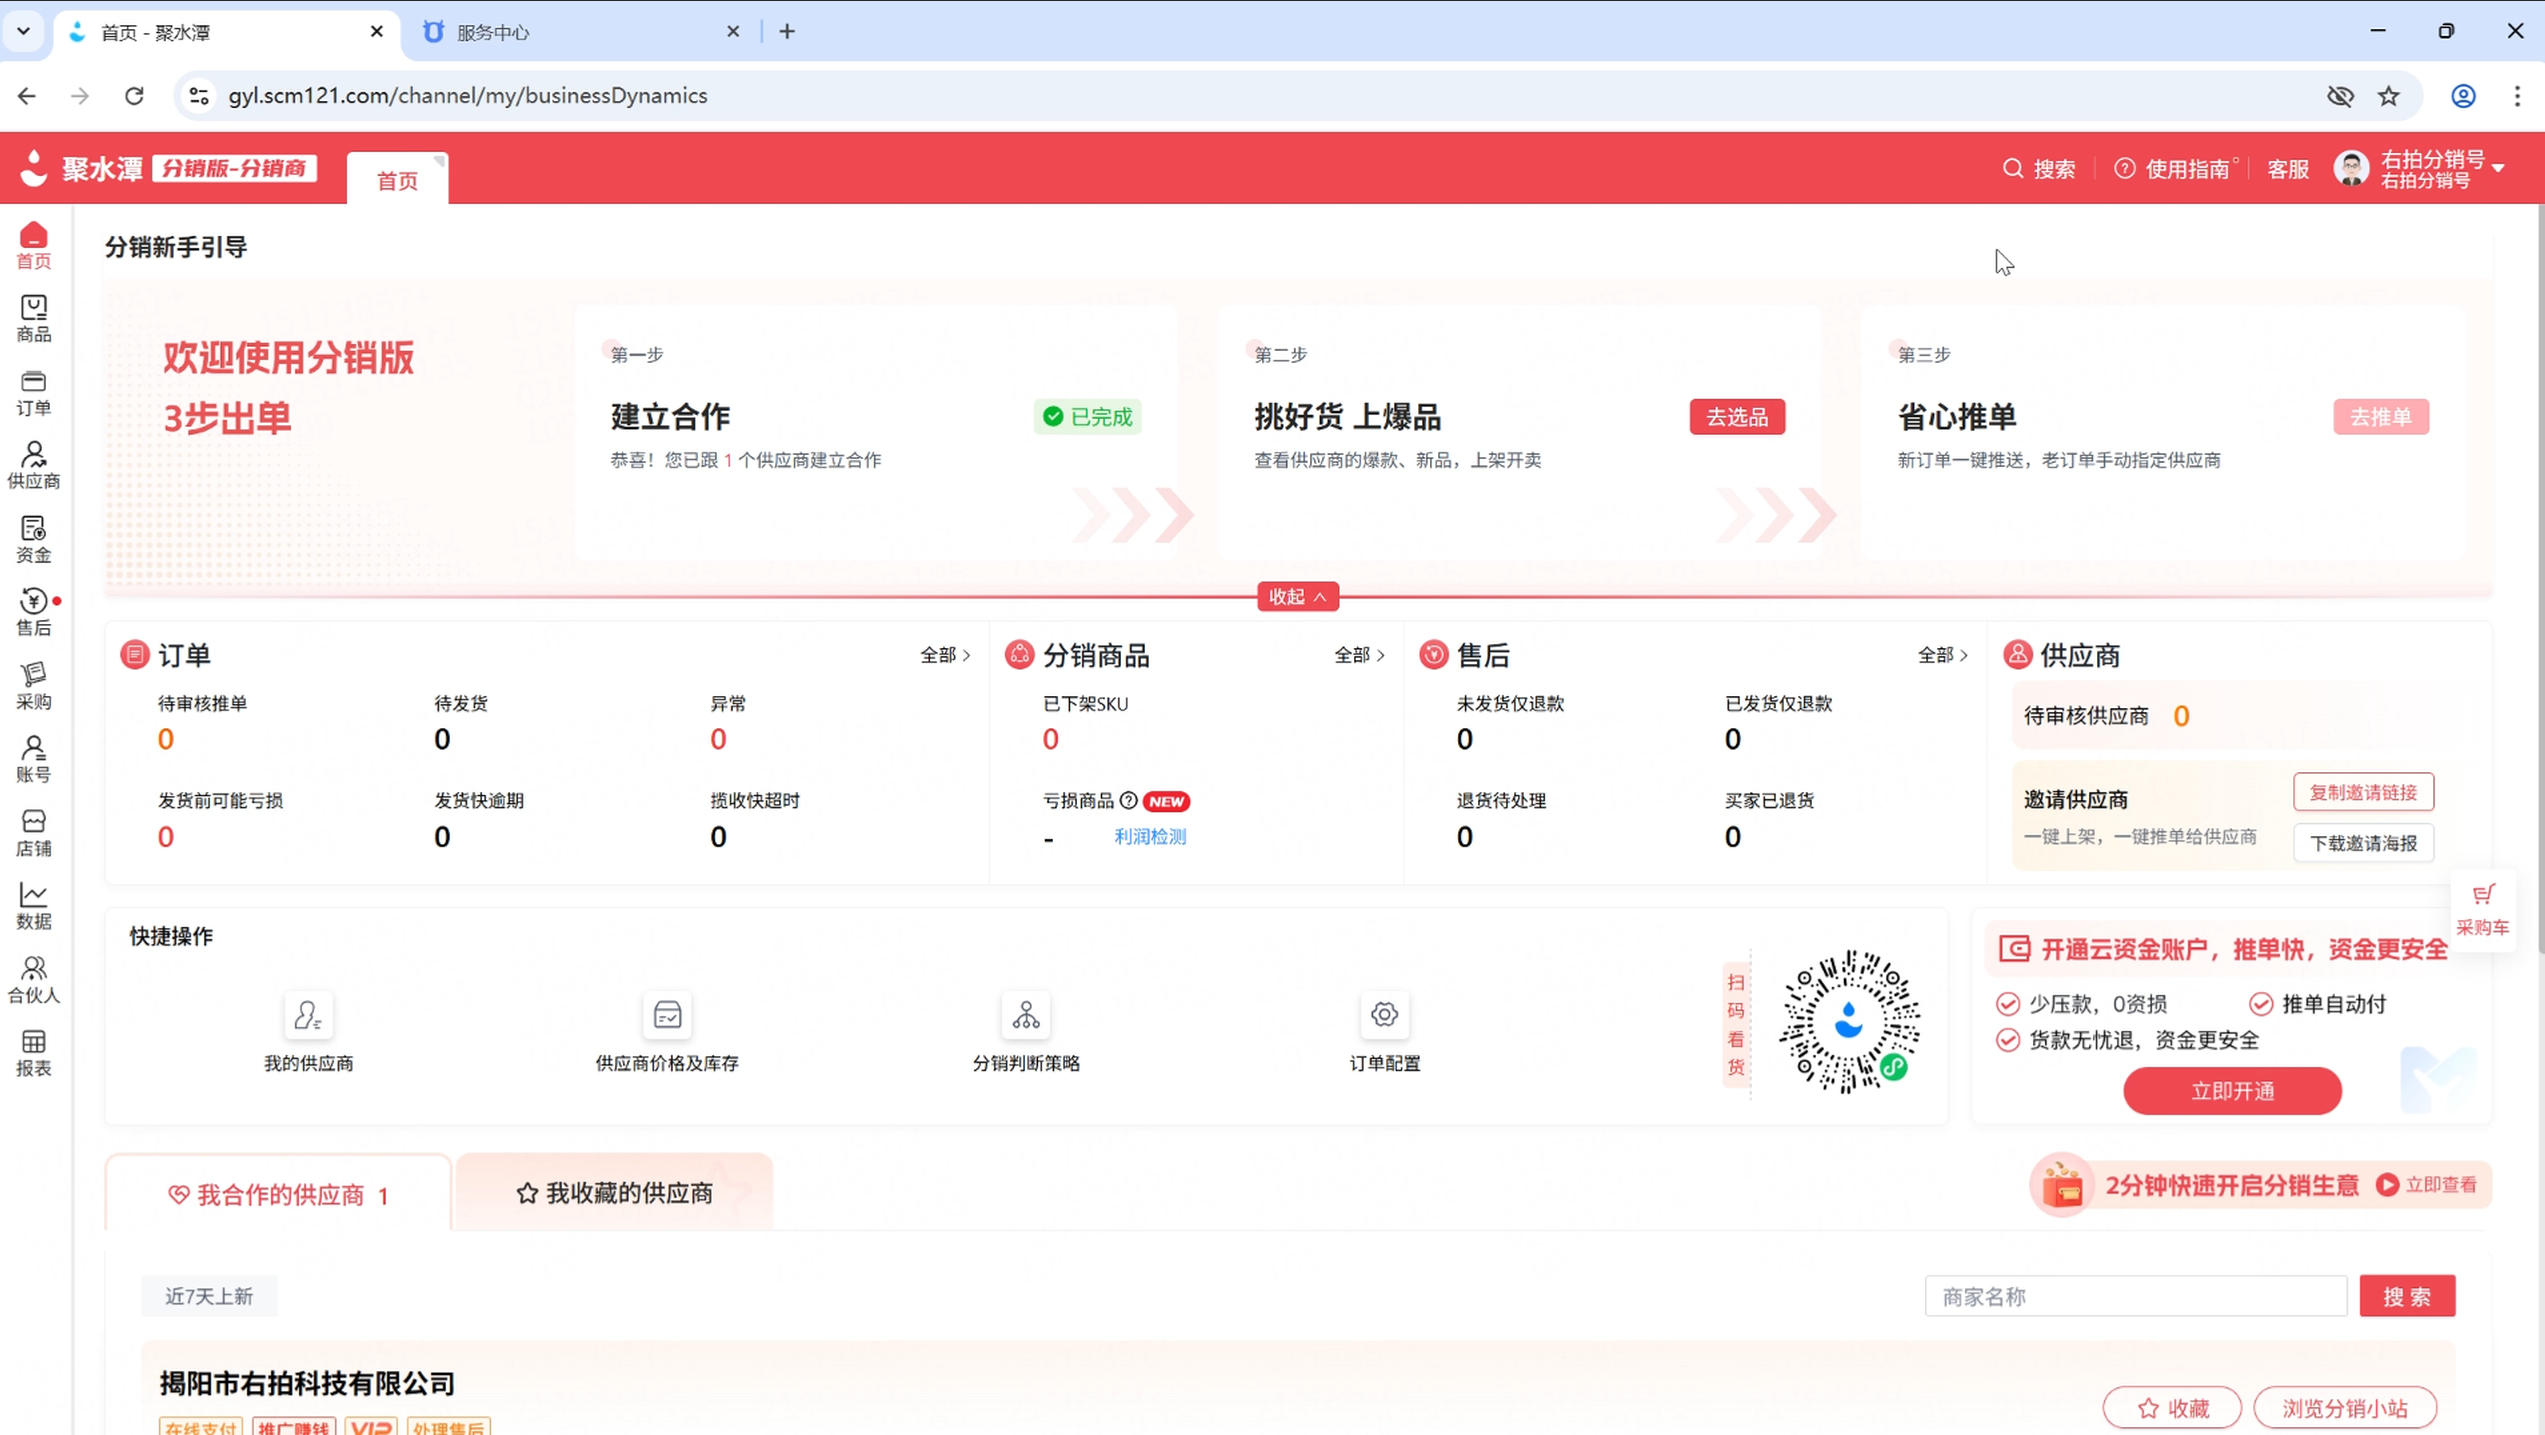
Task: Open 订单配置 in quick actions
Action: click(1384, 1030)
